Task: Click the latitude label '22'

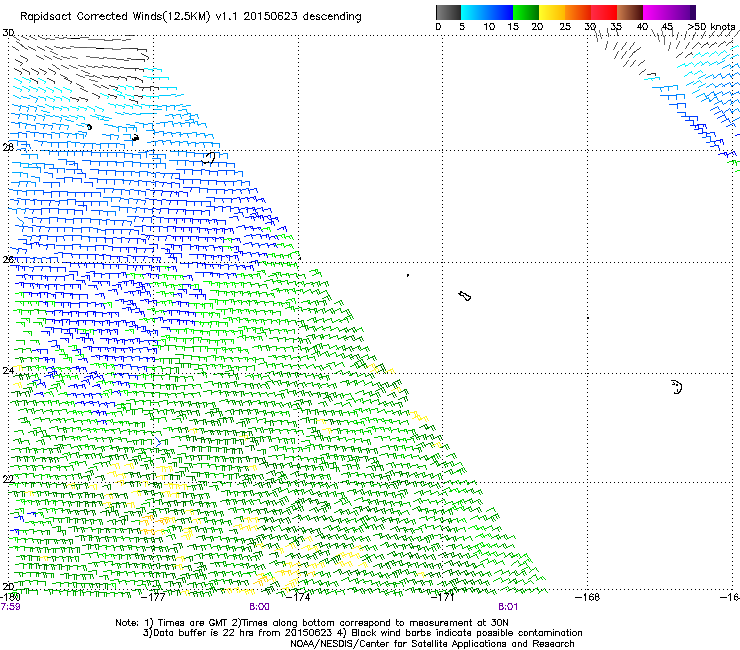Action: click(x=8, y=479)
